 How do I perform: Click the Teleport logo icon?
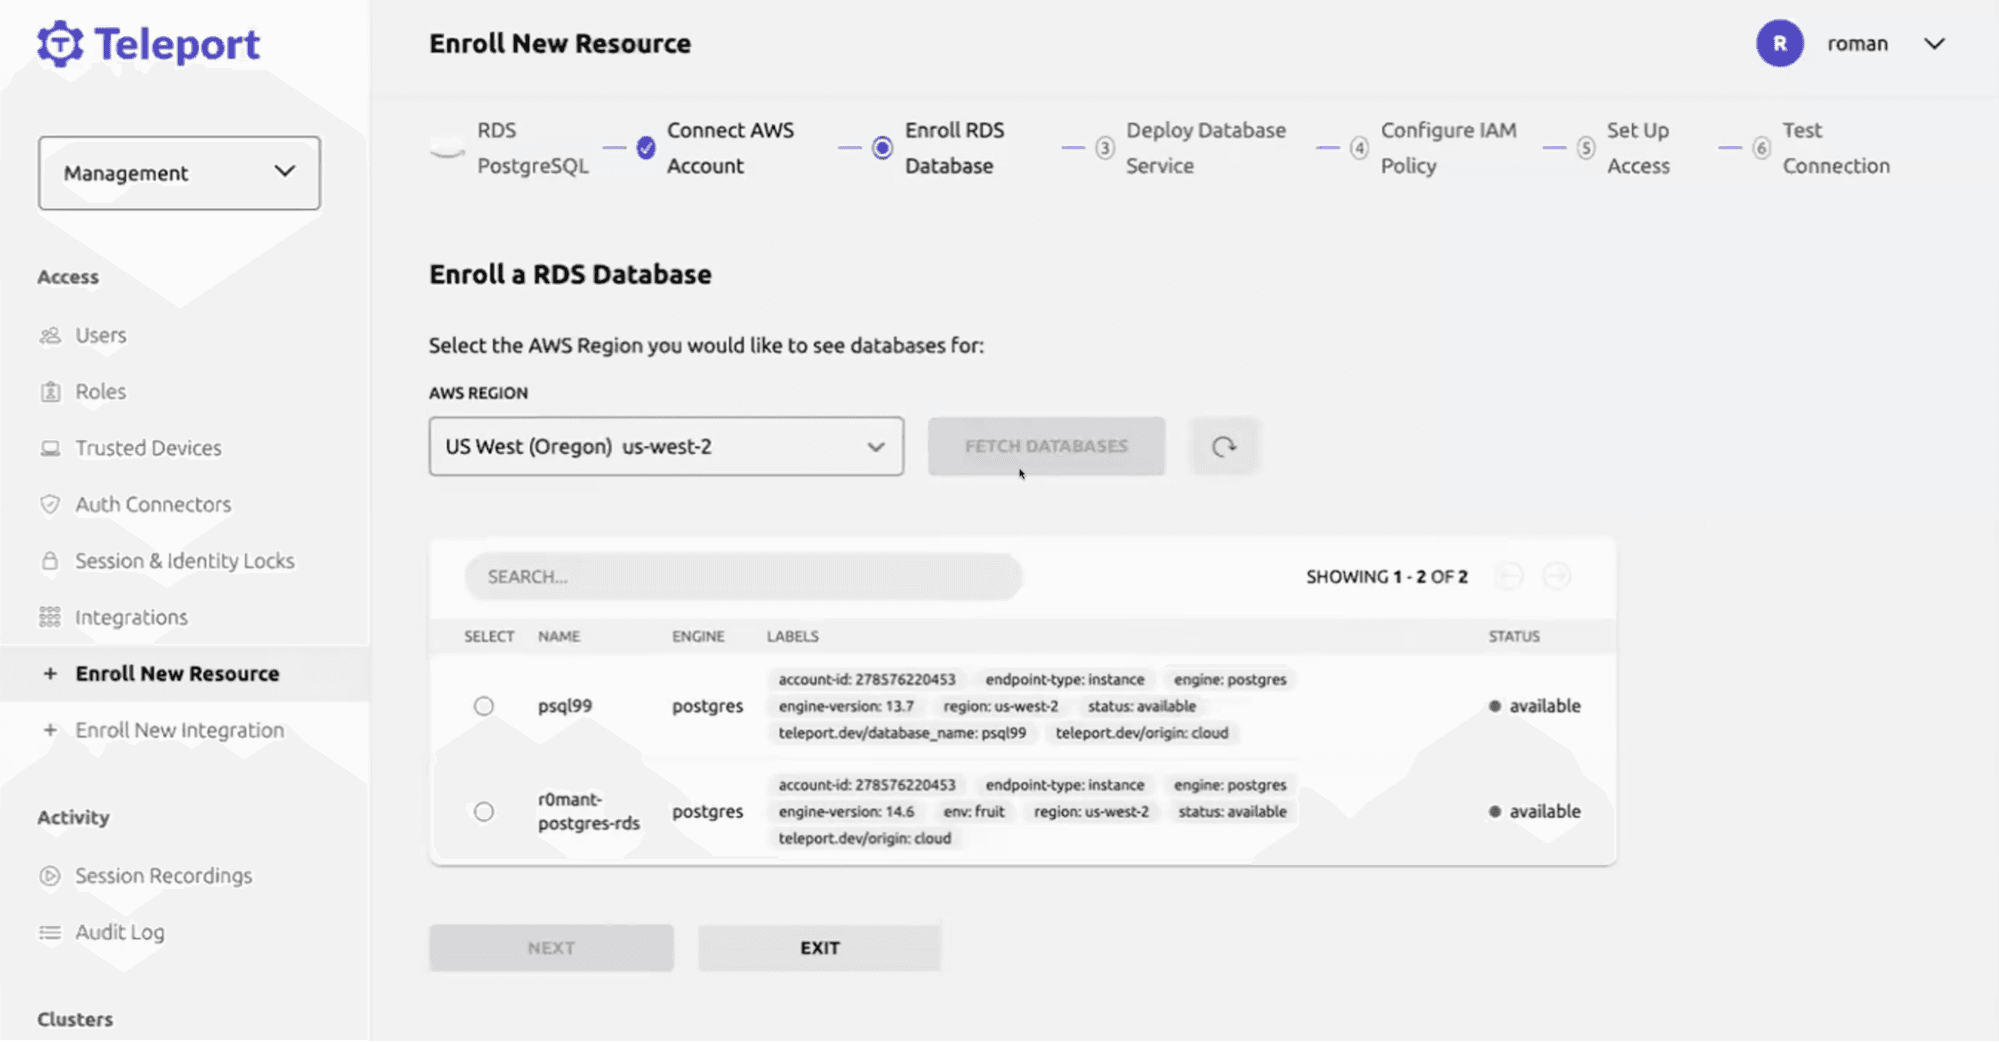(x=60, y=44)
